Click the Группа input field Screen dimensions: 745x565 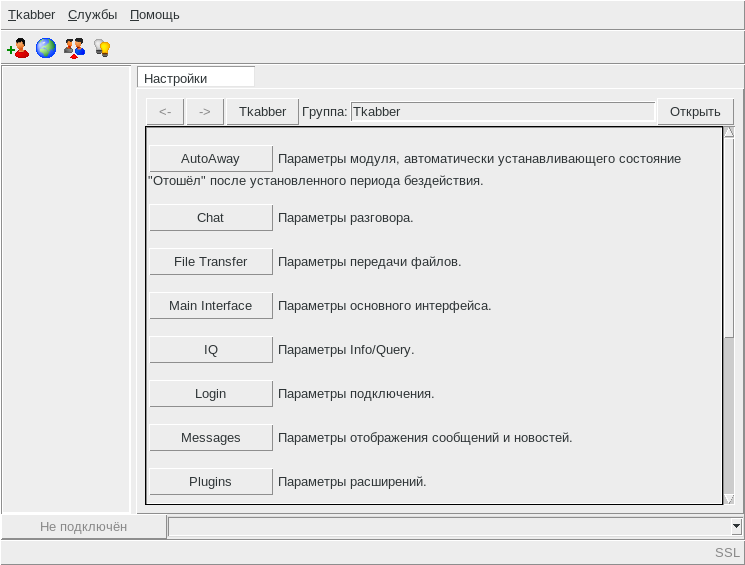tap(503, 112)
